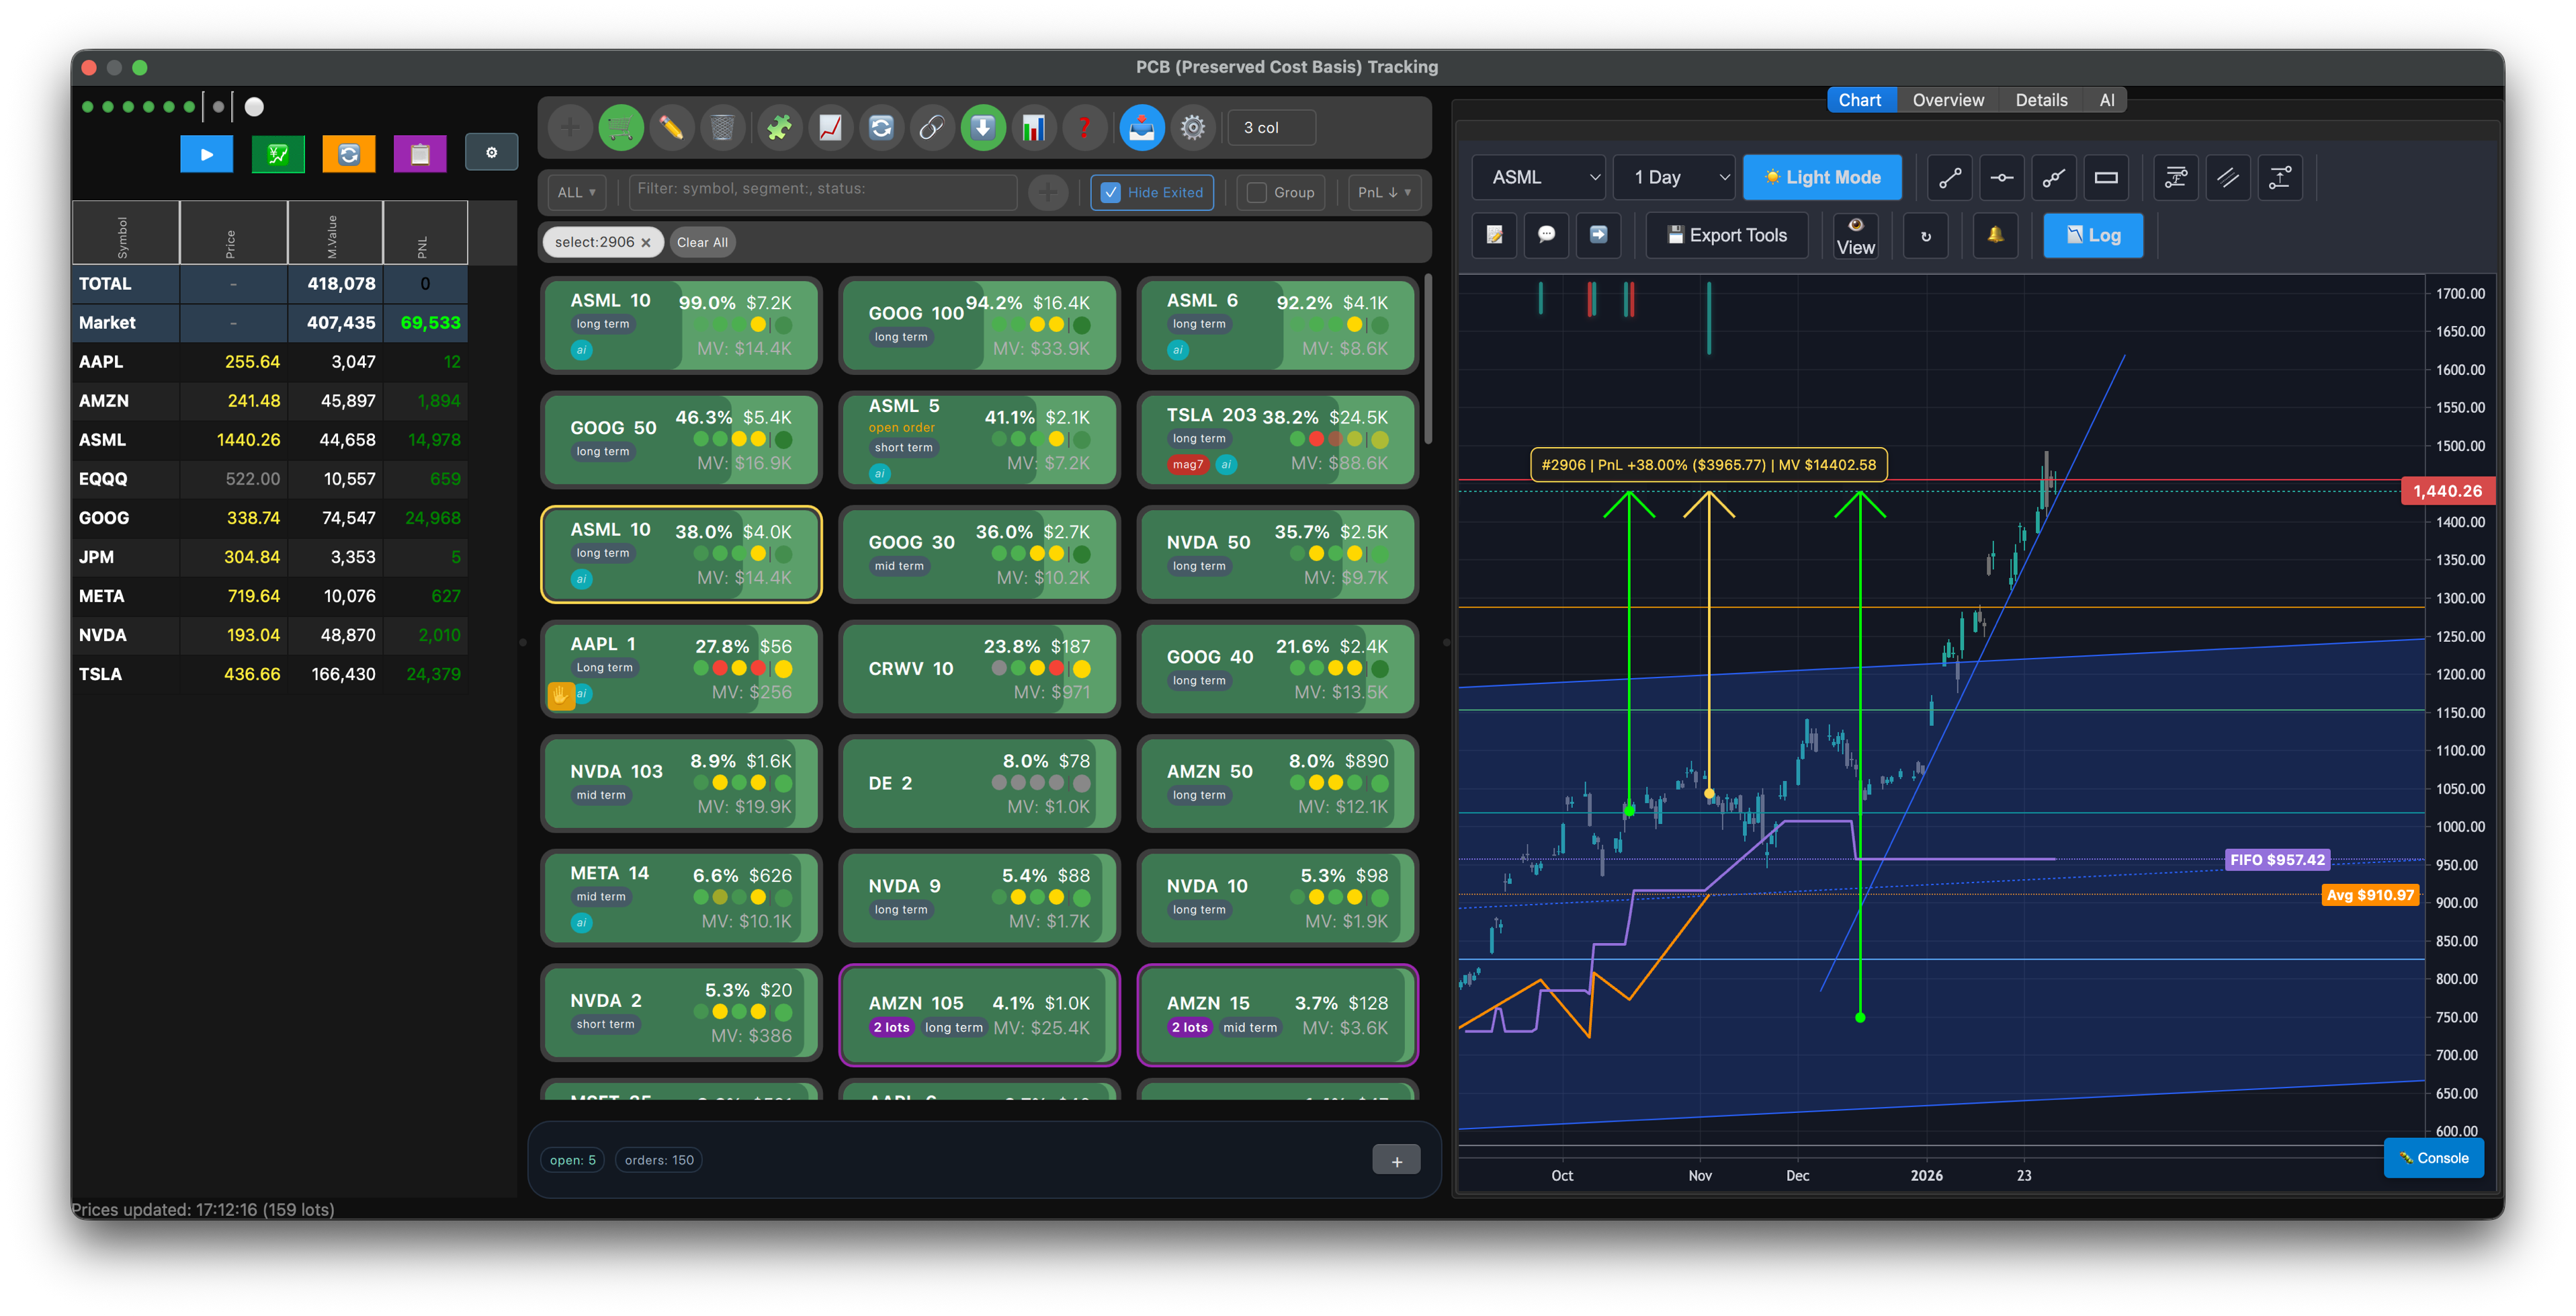Select the rectangle drawing tool
The width and height of the screenshot is (2576, 1316).
(x=2106, y=178)
